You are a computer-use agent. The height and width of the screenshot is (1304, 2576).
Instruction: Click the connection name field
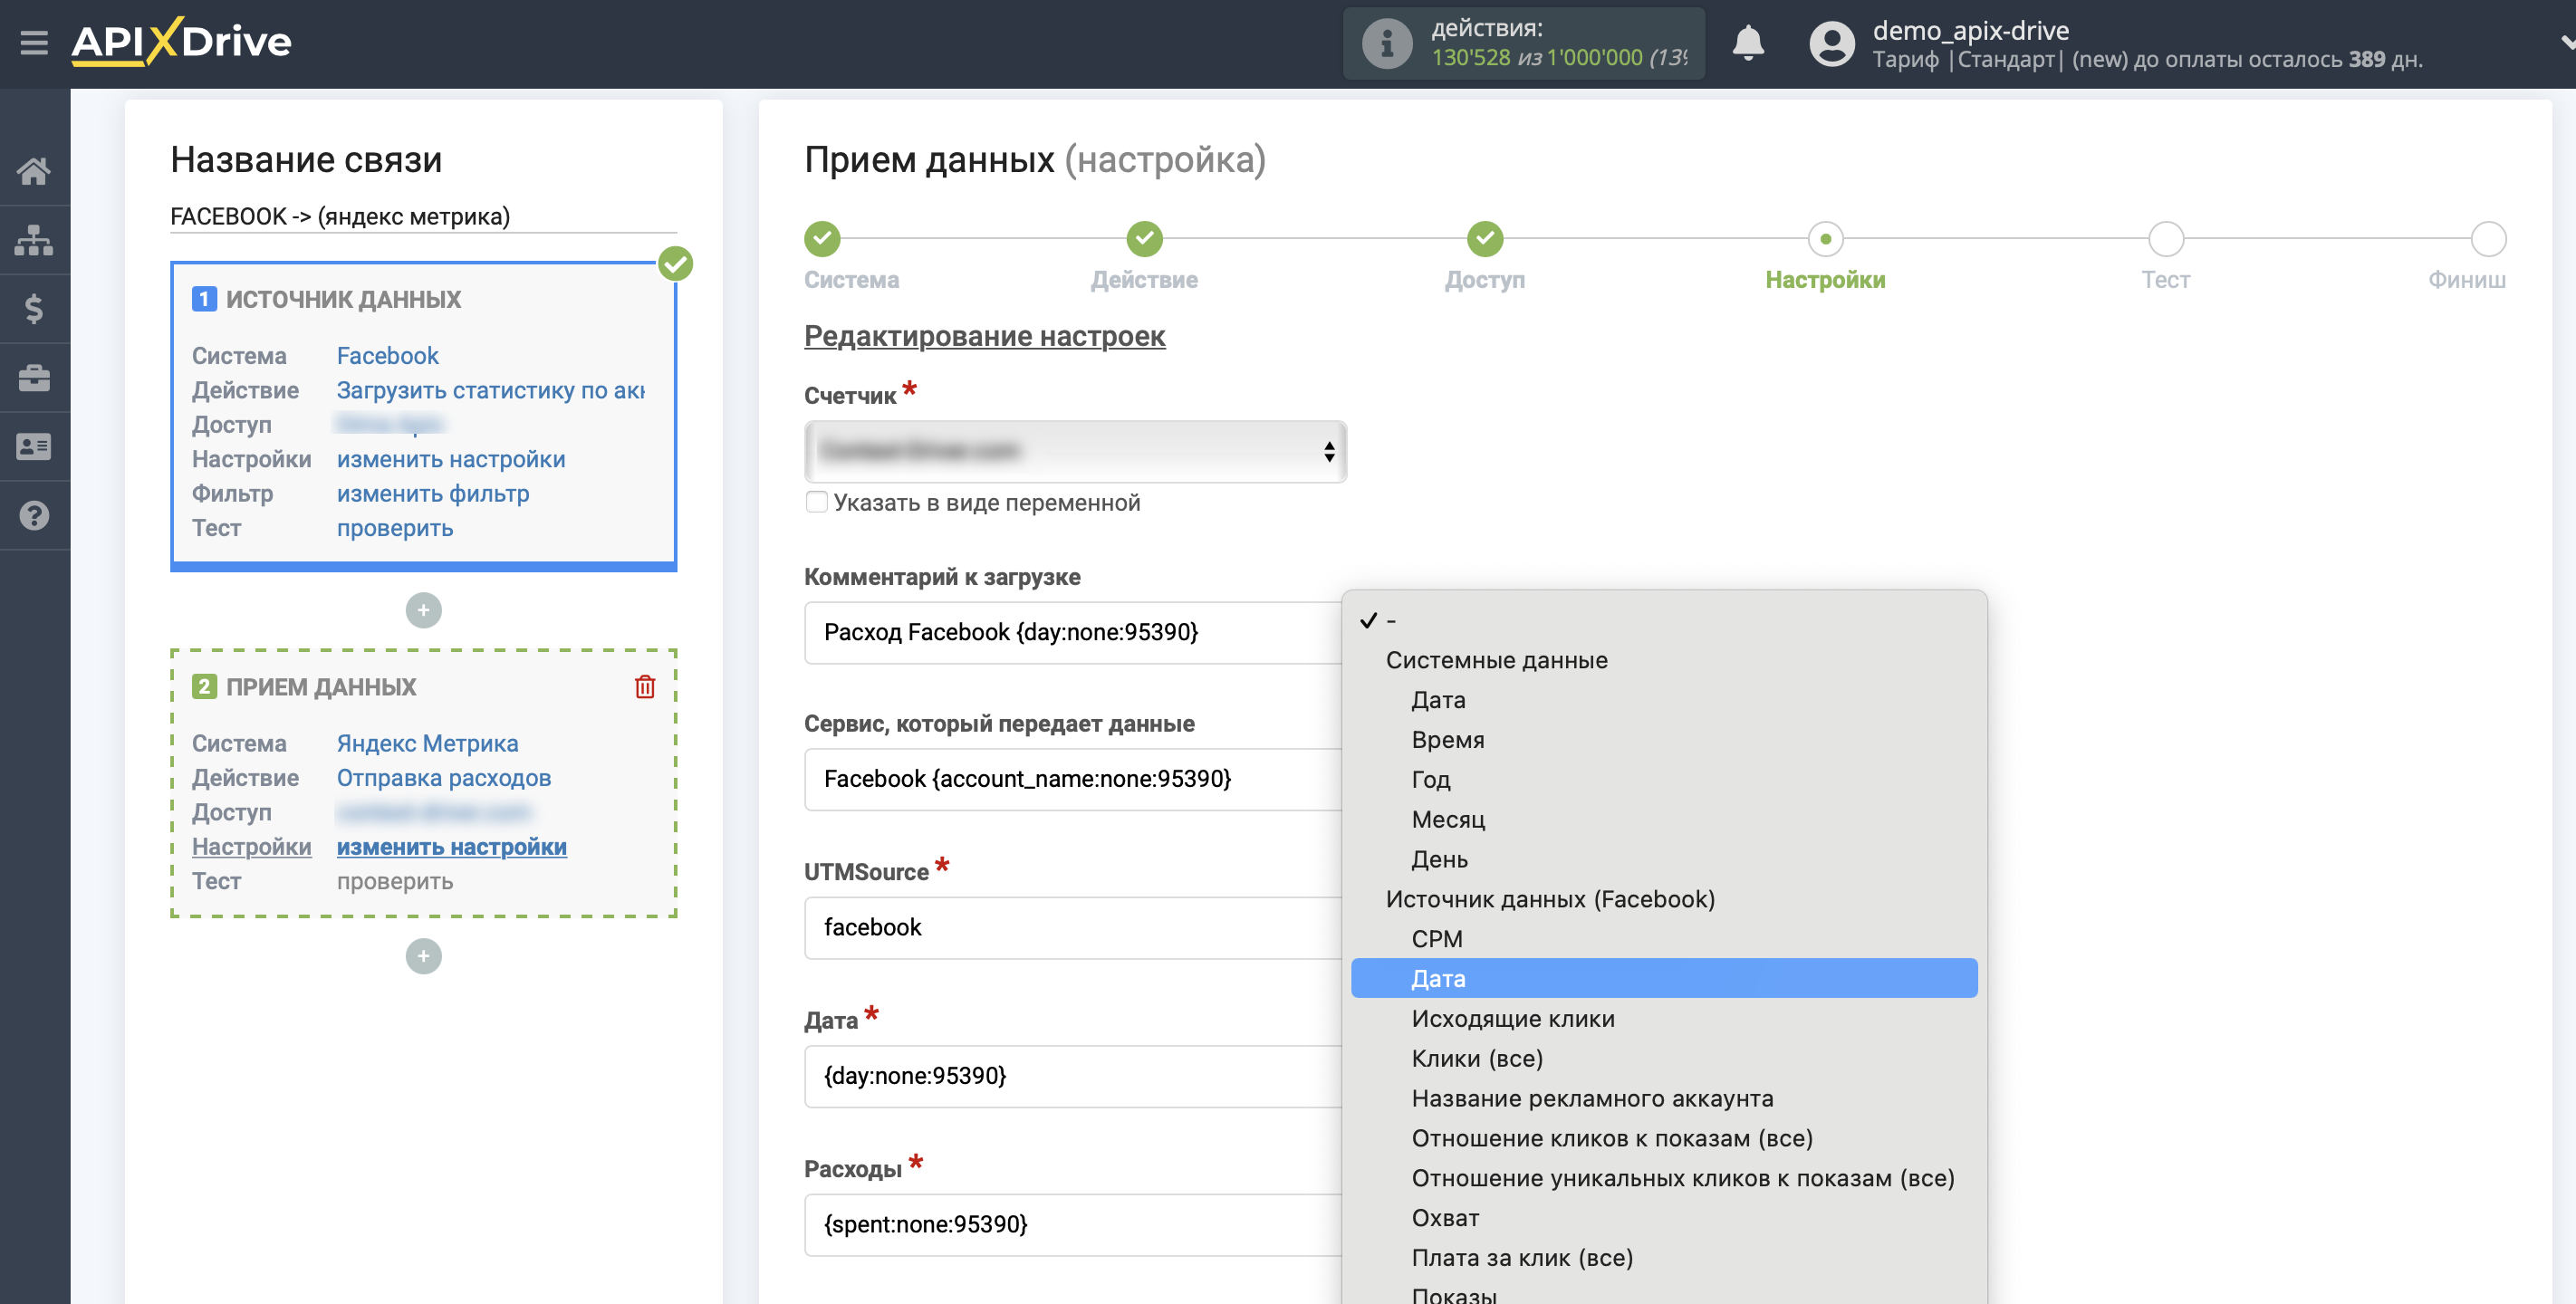click(x=423, y=216)
